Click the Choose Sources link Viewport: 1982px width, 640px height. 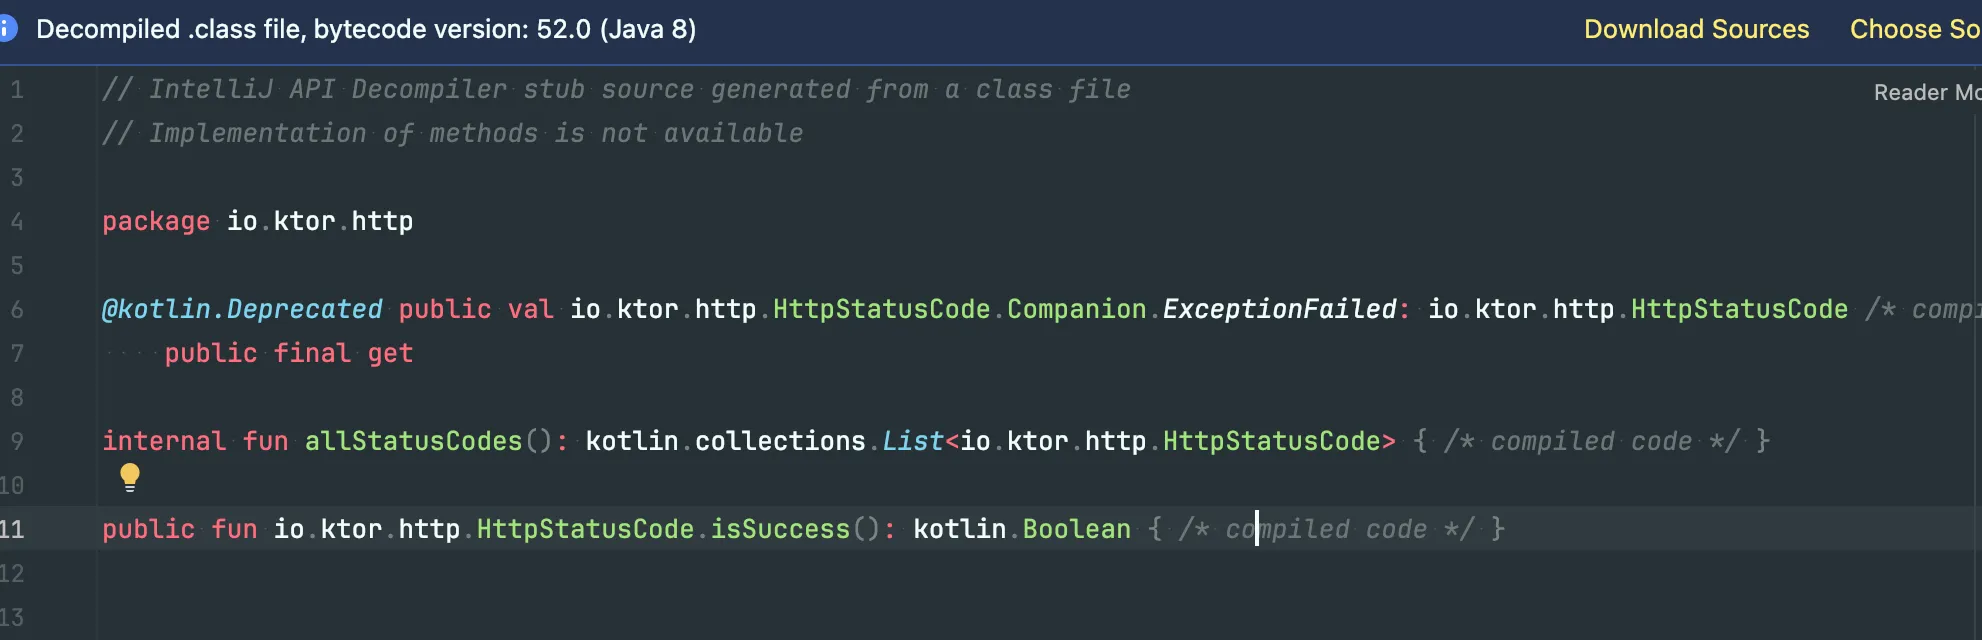(1915, 29)
